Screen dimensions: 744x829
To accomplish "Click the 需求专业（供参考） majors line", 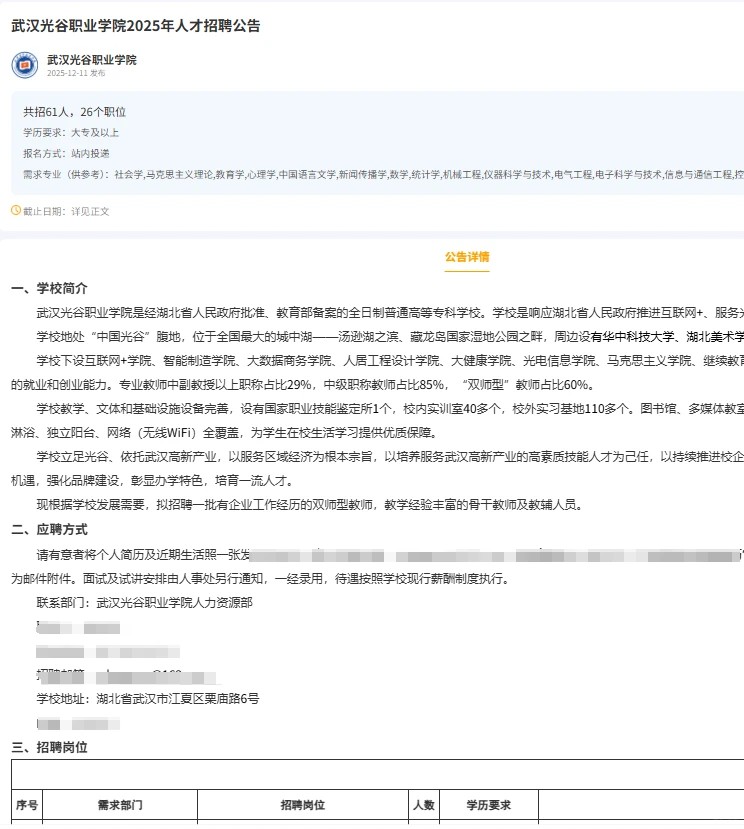I will (383, 174).
